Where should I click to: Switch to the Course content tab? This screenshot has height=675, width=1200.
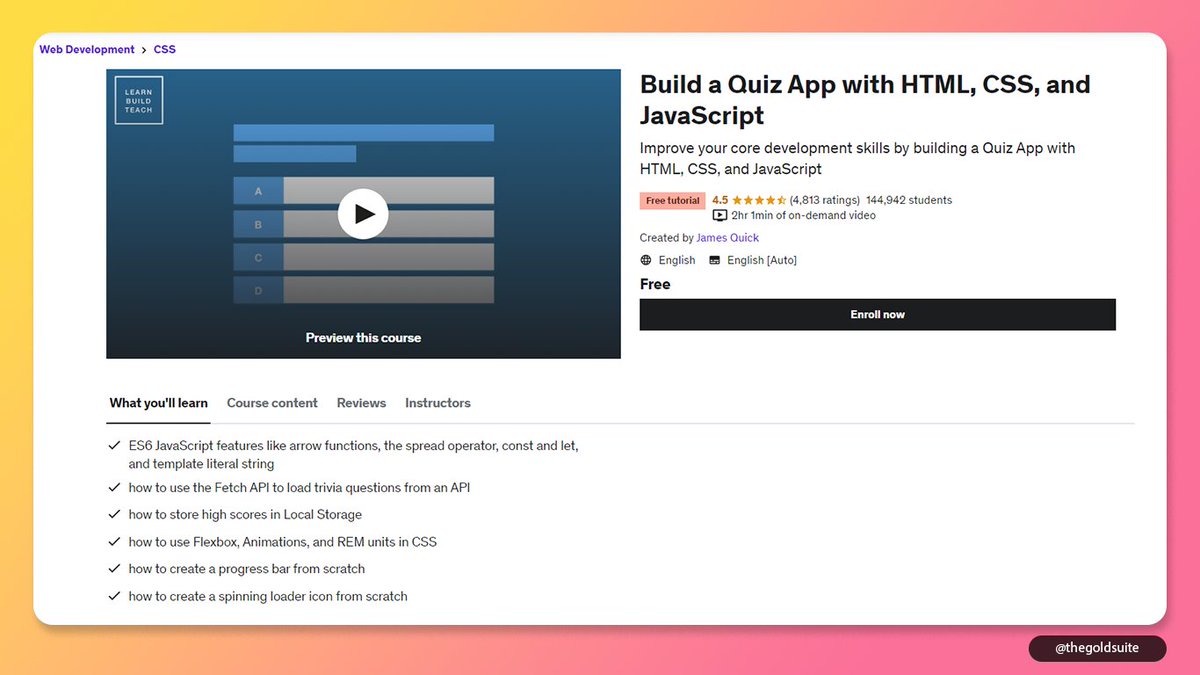pyautogui.click(x=272, y=403)
